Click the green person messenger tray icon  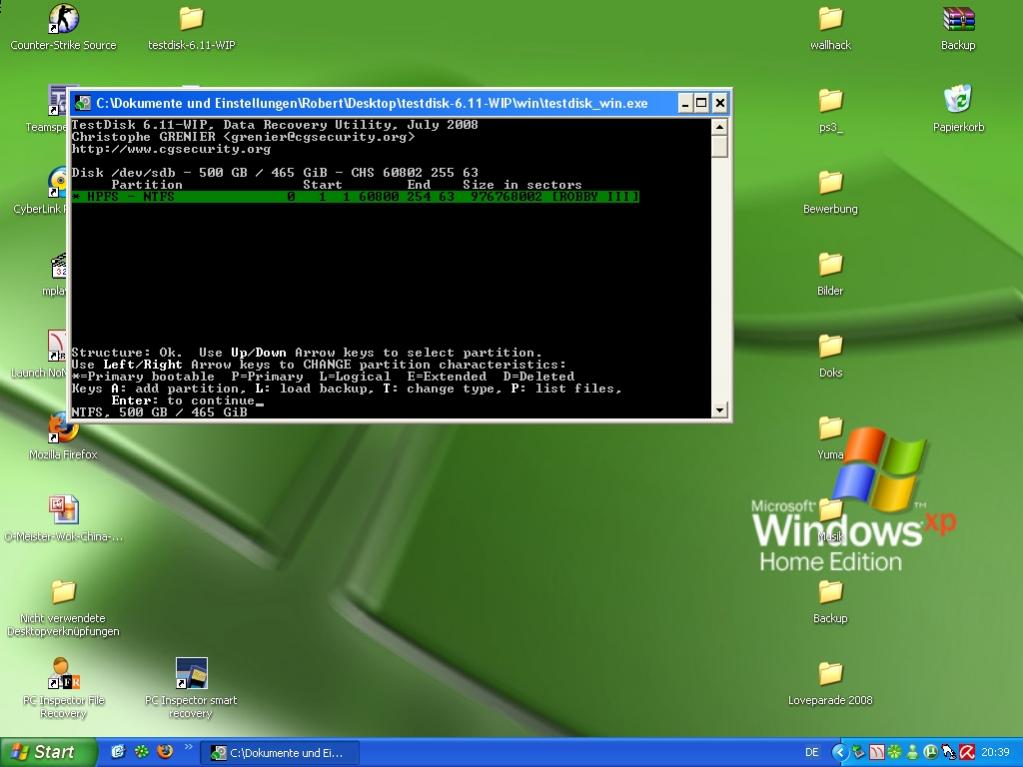(x=913, y=752)
